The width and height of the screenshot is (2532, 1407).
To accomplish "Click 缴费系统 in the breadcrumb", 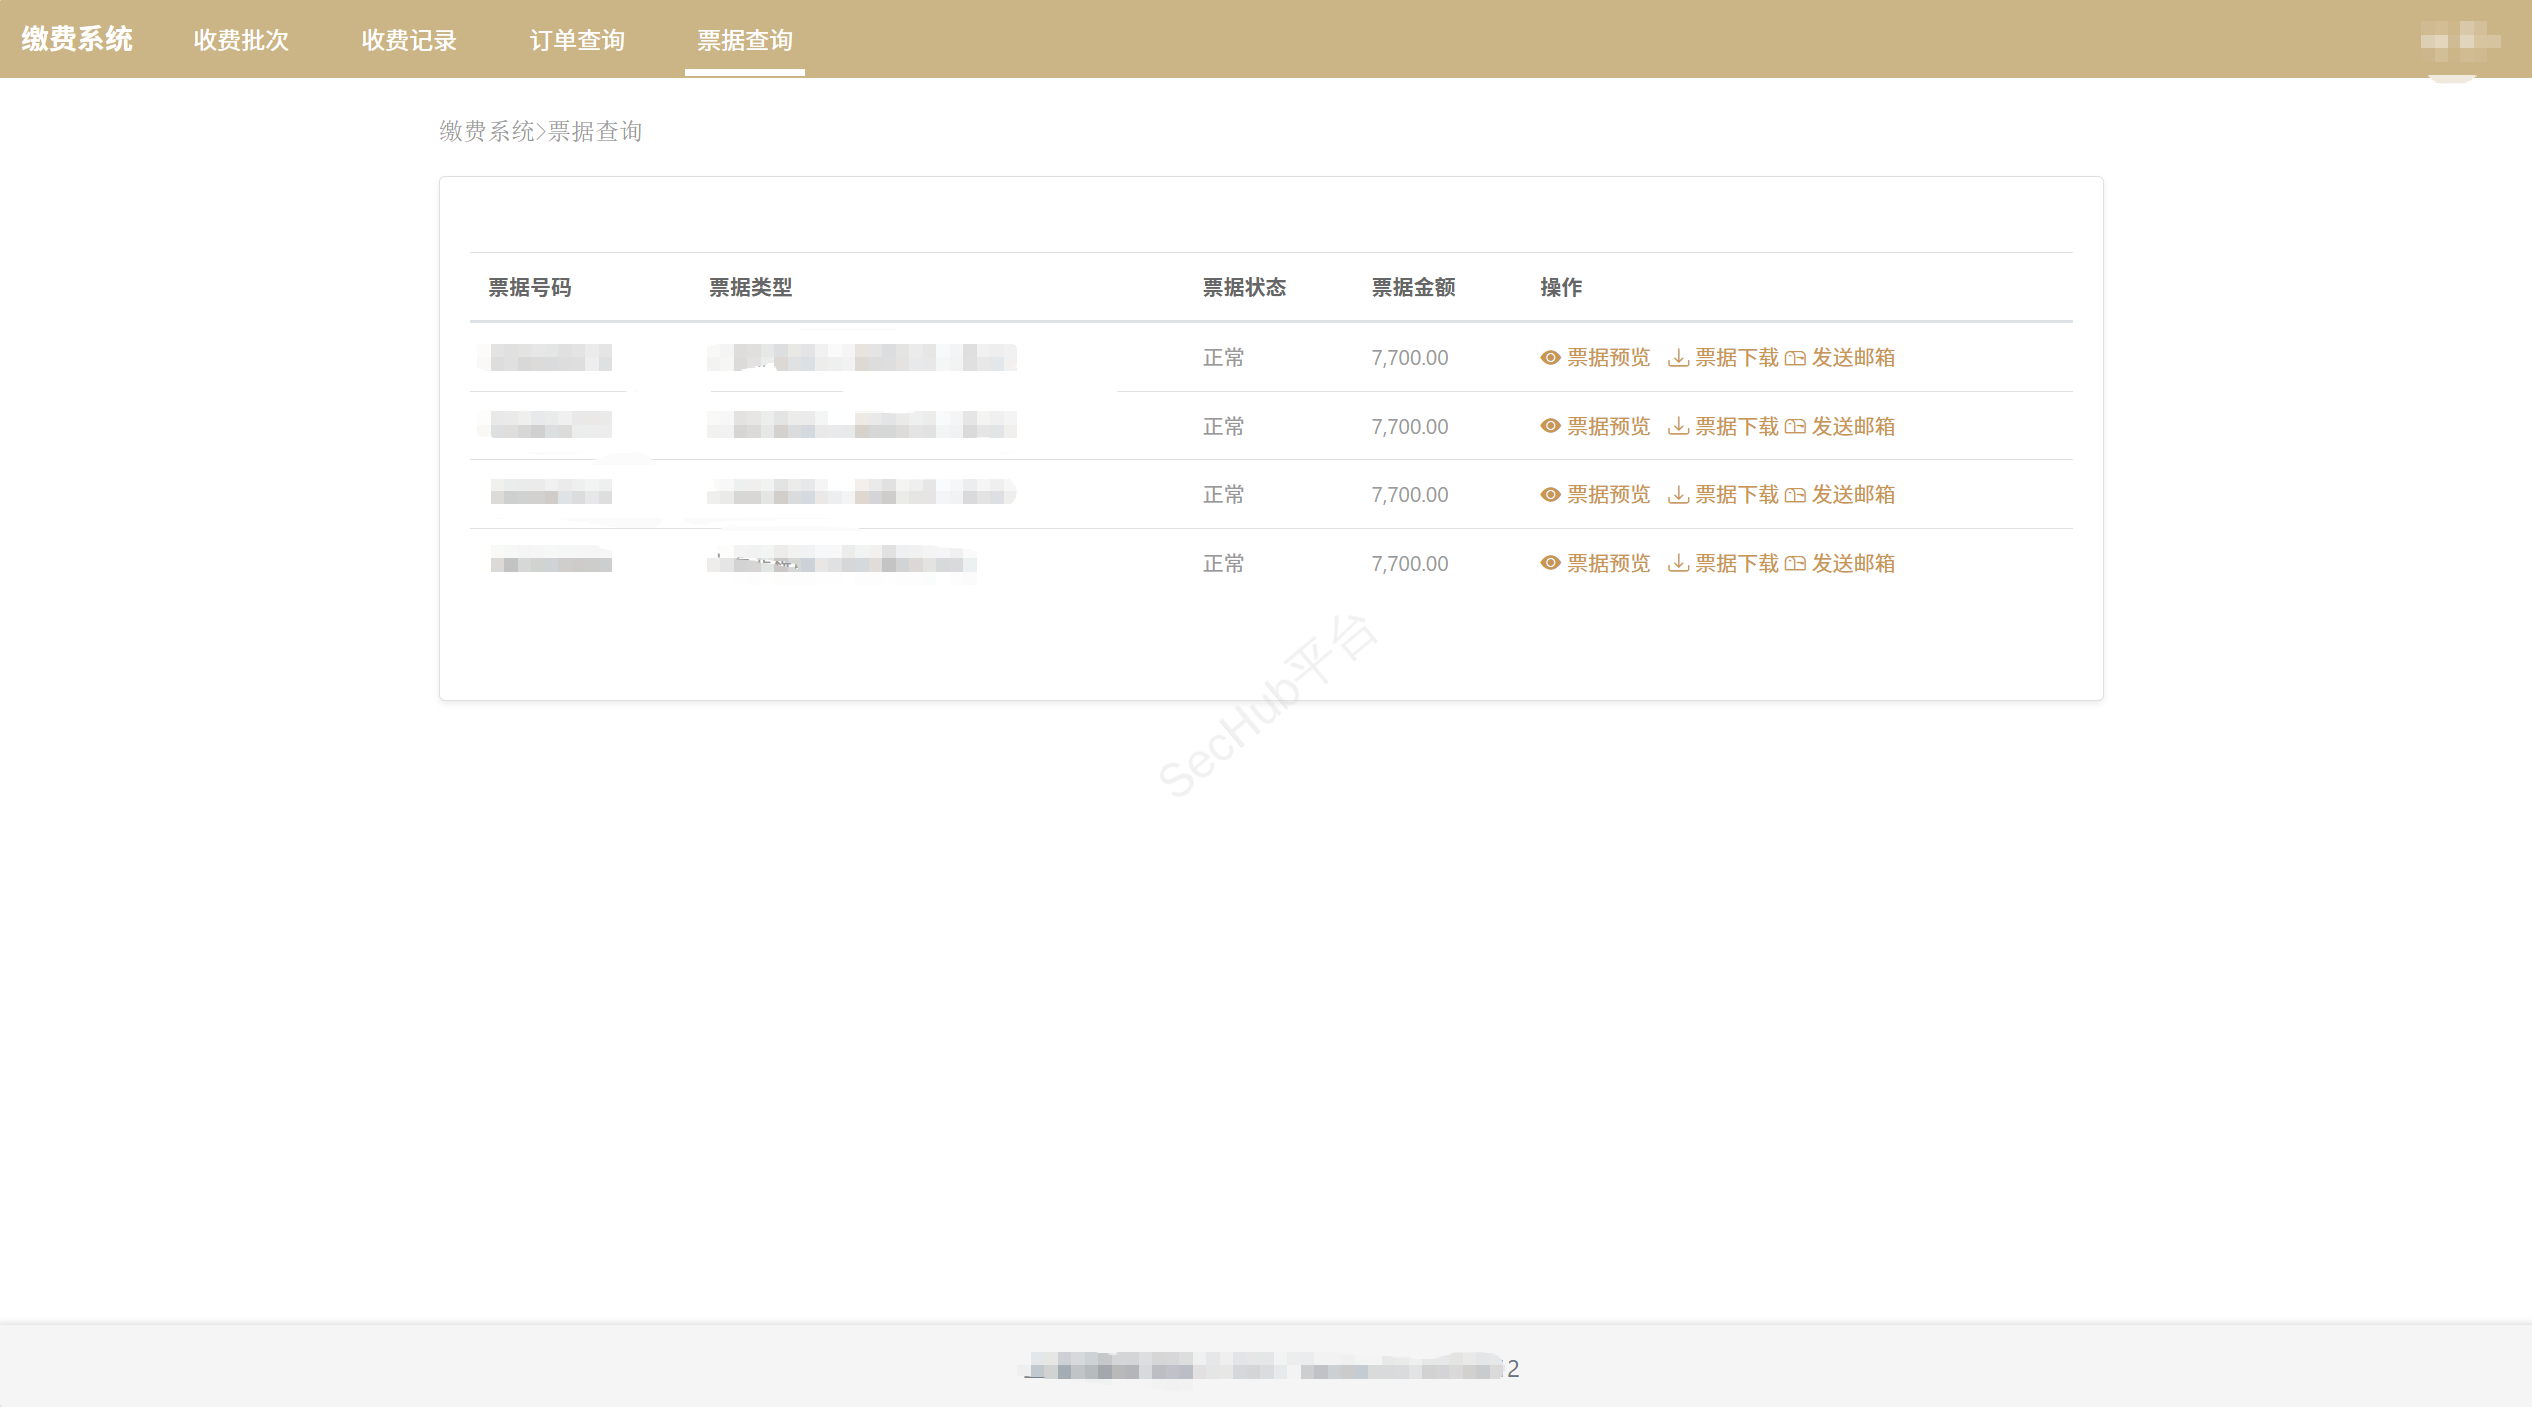I will (487, 131).
